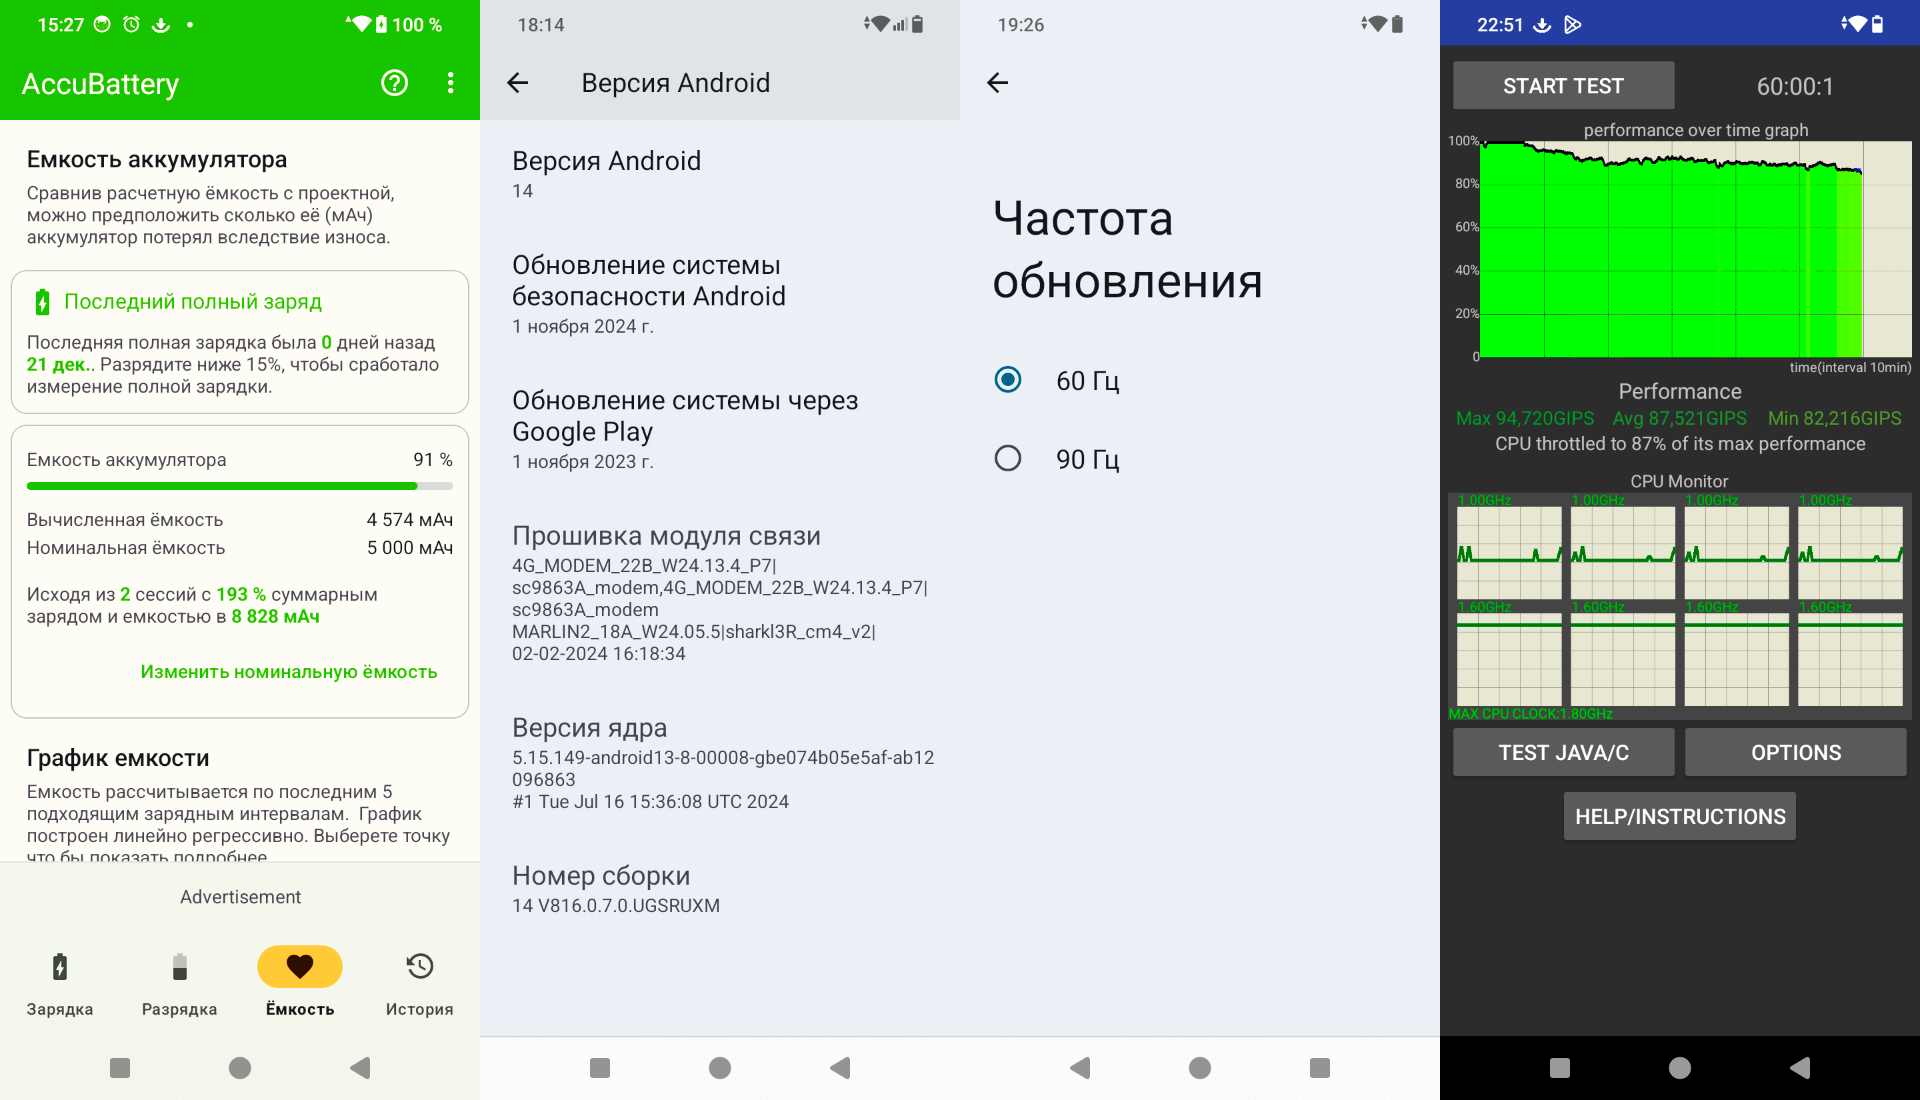The image size is (1920, 1100).
Task: Select the 60 Гц radio button
Action: [x=1008, y=380]
